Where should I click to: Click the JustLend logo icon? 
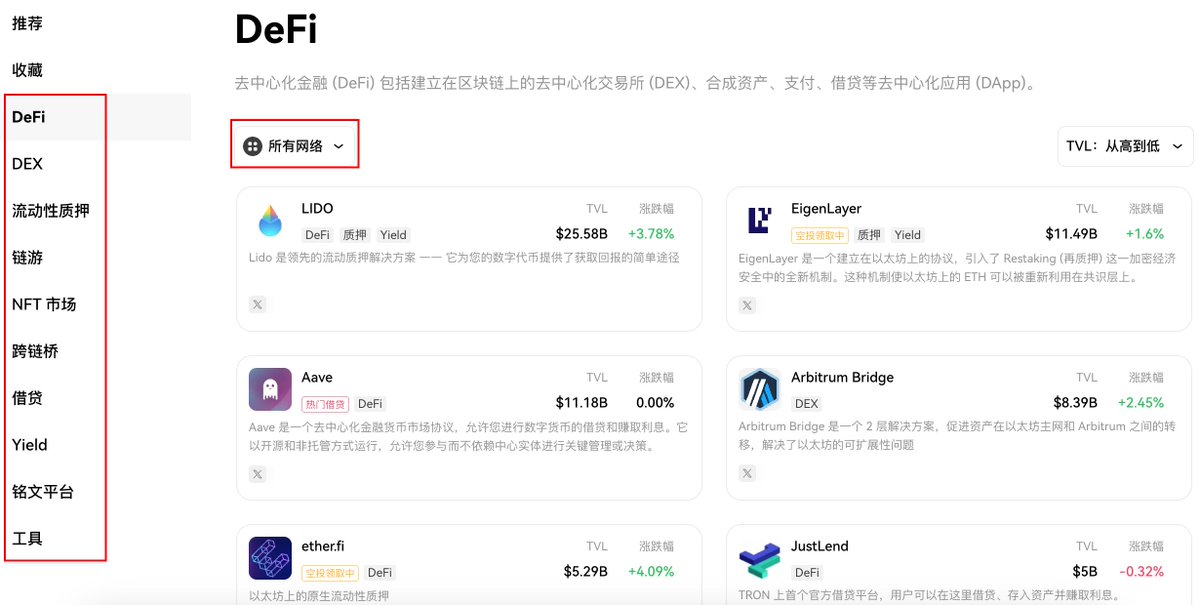(760, 559)
